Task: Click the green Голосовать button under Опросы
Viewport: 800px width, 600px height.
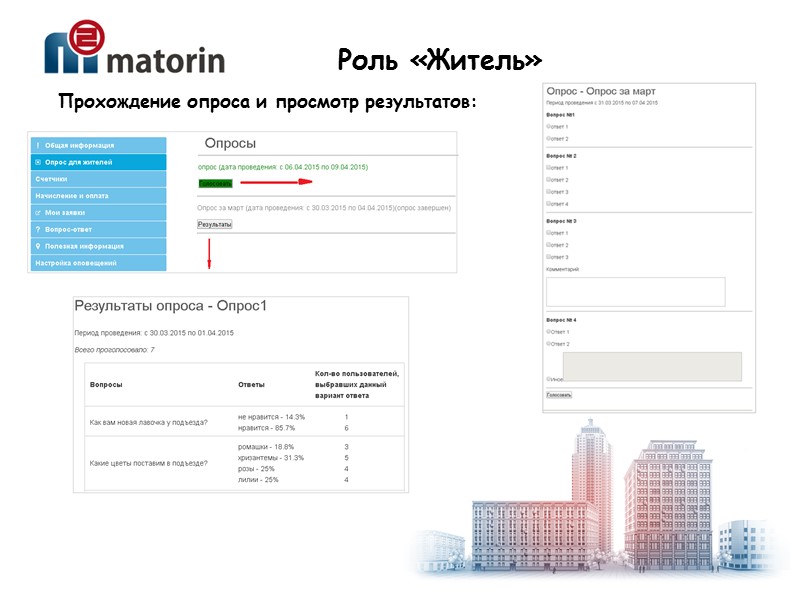Action: coord(215,184)
